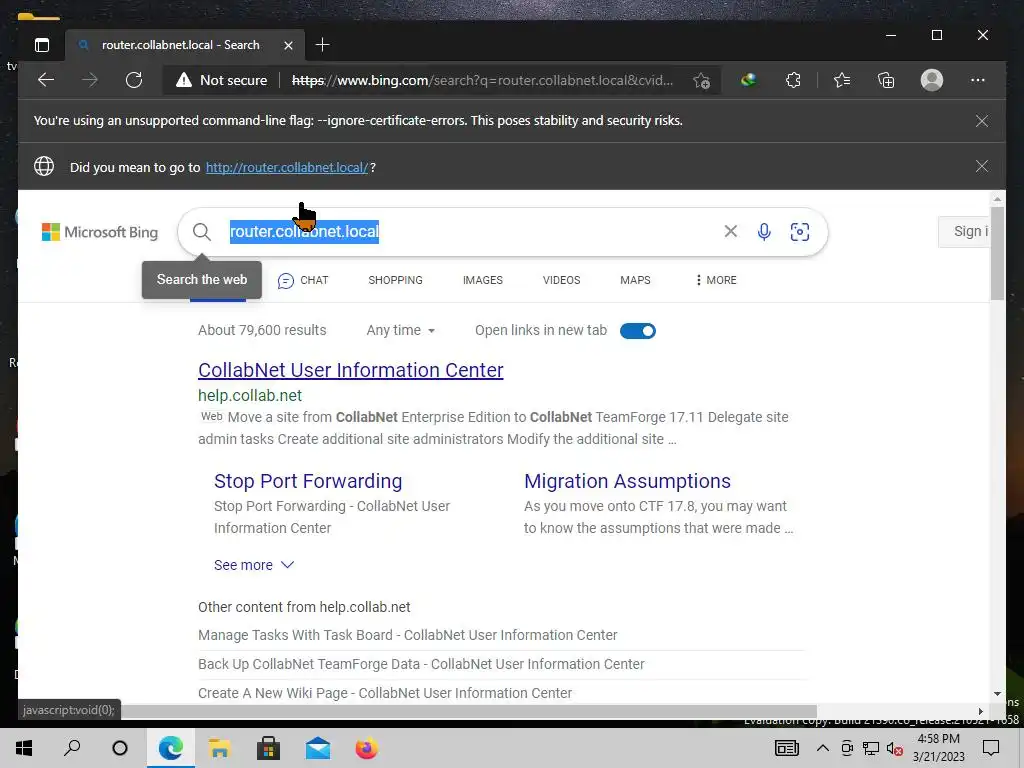
Task: Open News and interests taskbar icon
Action: coord(787,748)
